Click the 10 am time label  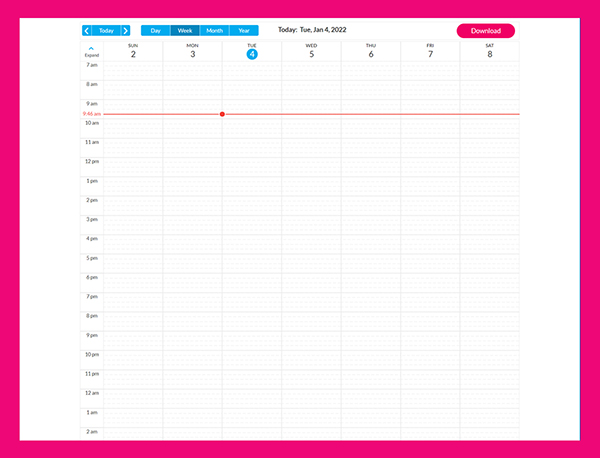click(92, 123)
